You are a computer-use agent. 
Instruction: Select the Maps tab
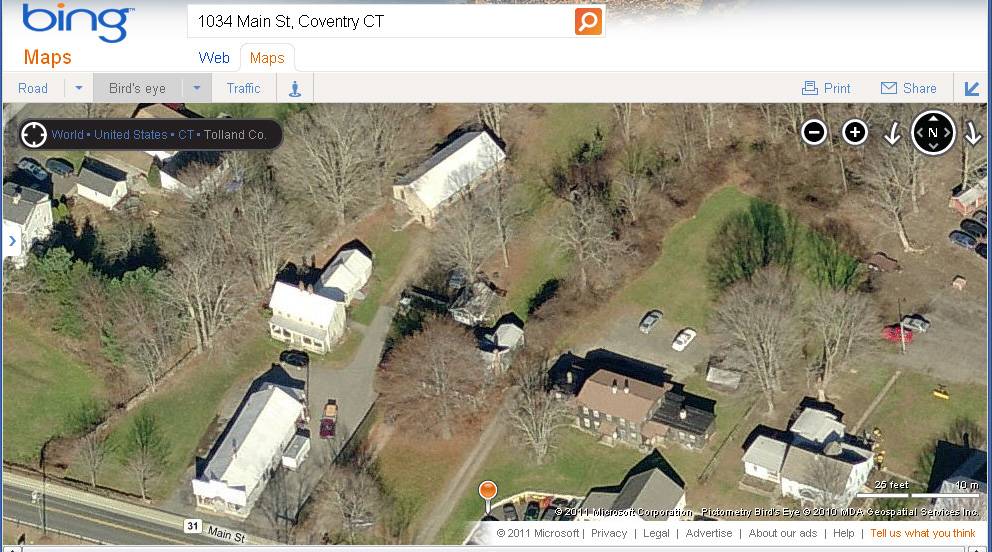pos(267,58)
